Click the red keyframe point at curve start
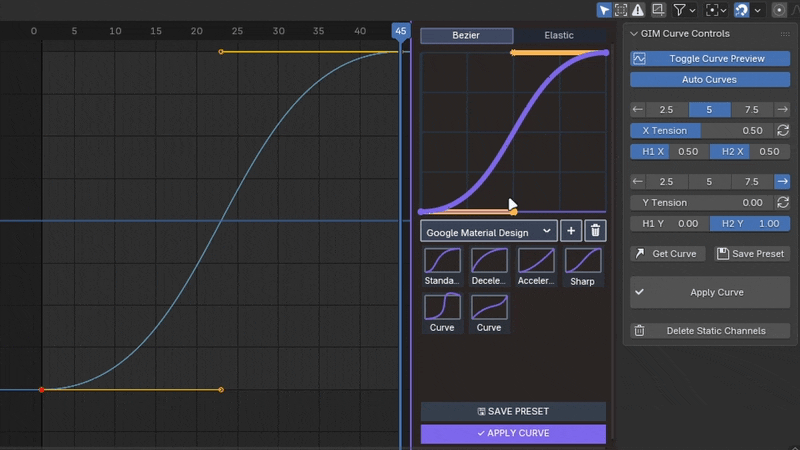The height and width of the screenshot is (450, 800). click(42, 390)
